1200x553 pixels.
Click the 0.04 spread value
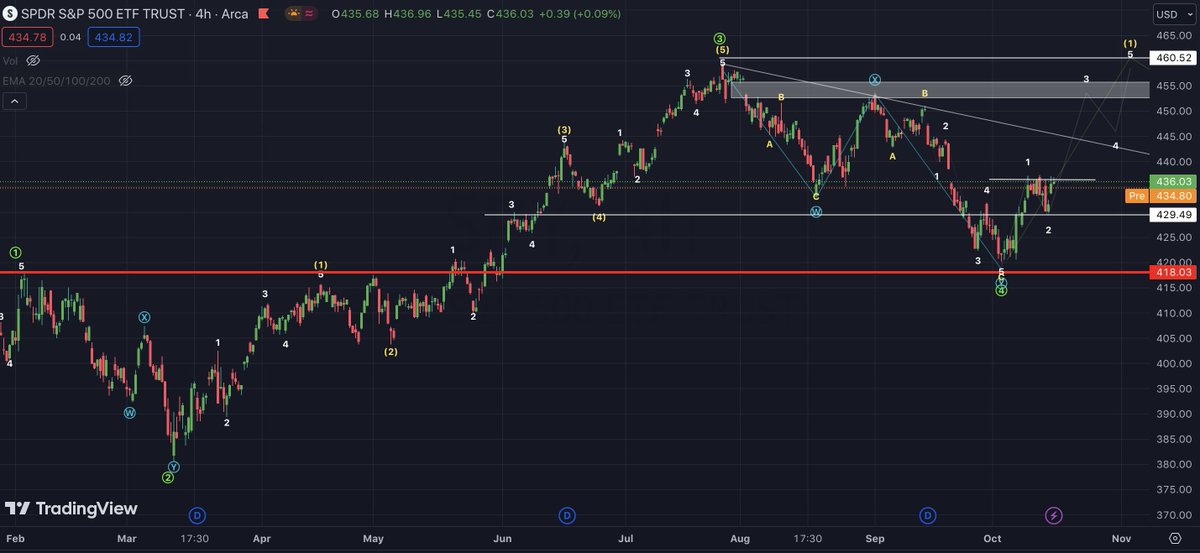pos(72,37)
